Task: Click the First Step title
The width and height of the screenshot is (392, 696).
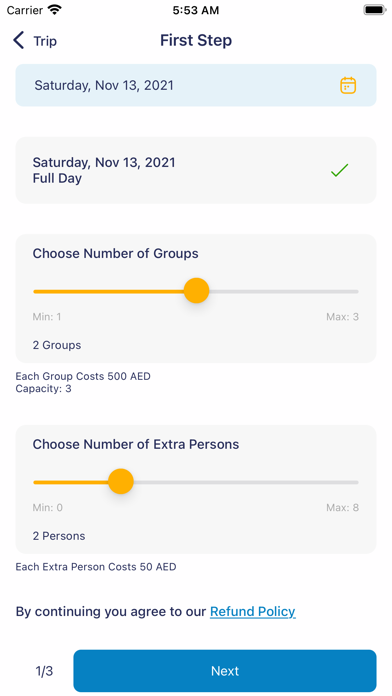Action: pos(196,40)
